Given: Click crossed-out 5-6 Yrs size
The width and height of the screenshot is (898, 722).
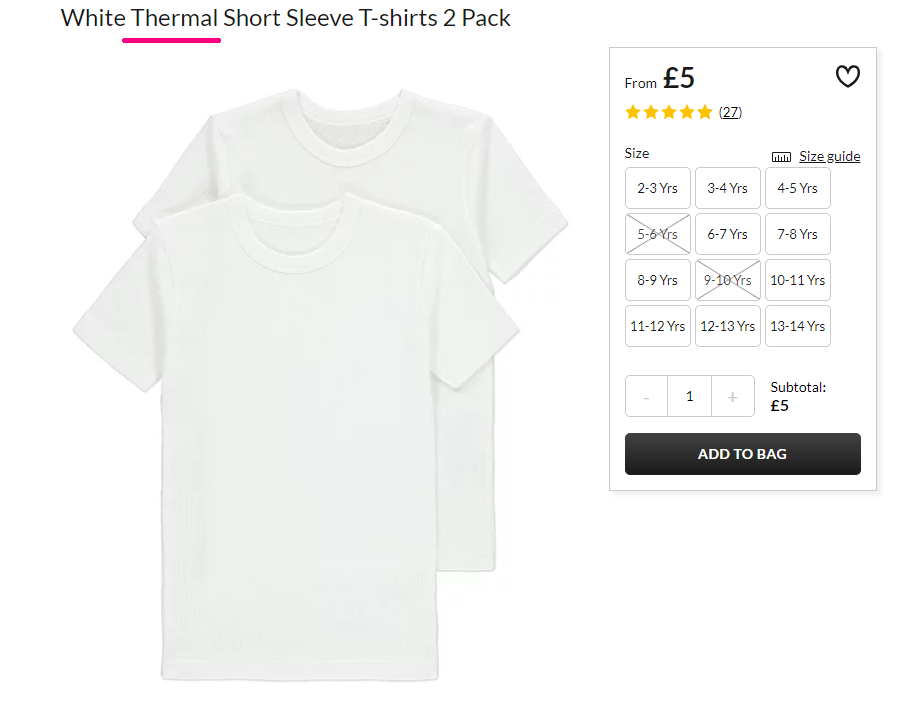Looking at the screenshot, I should tap(657, 234).
